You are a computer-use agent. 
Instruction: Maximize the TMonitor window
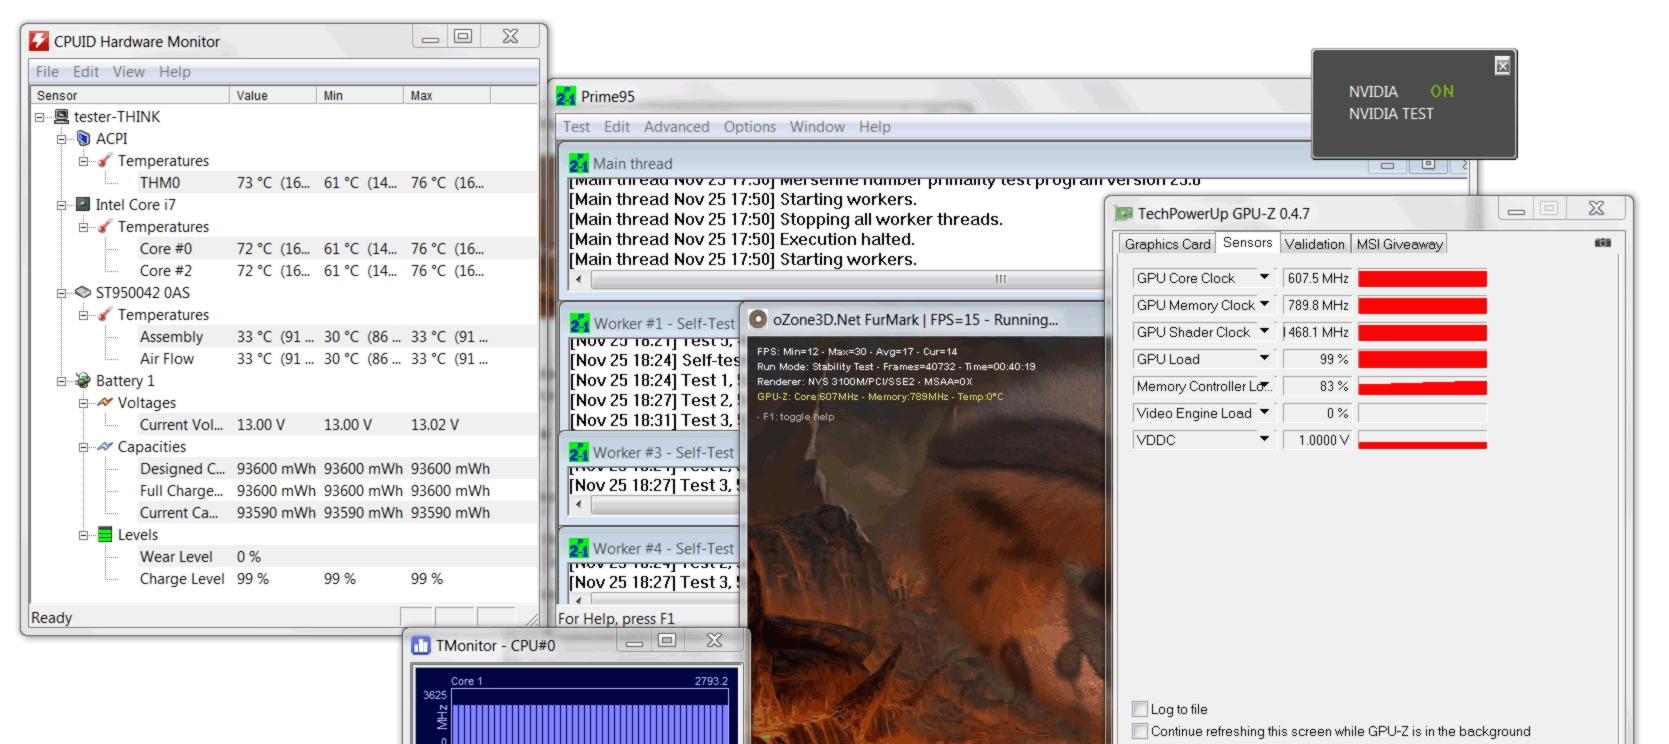667,640
